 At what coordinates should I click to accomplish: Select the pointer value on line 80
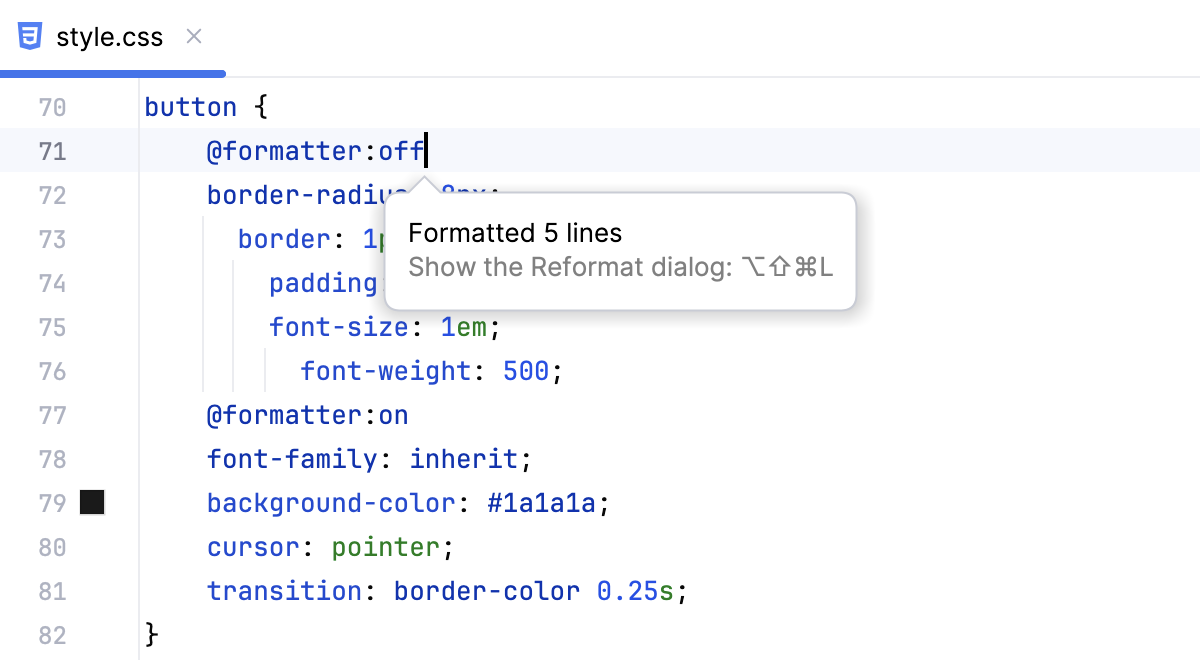pyautogui.click(x=386, y=547)
